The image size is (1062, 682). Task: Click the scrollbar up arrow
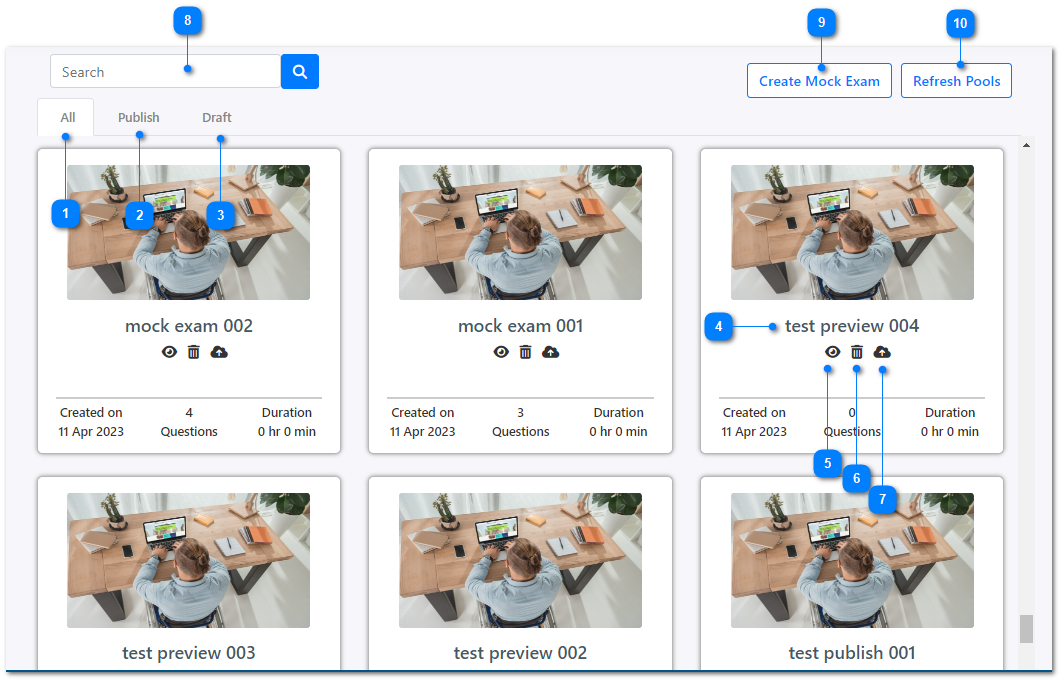(1025, 145)
